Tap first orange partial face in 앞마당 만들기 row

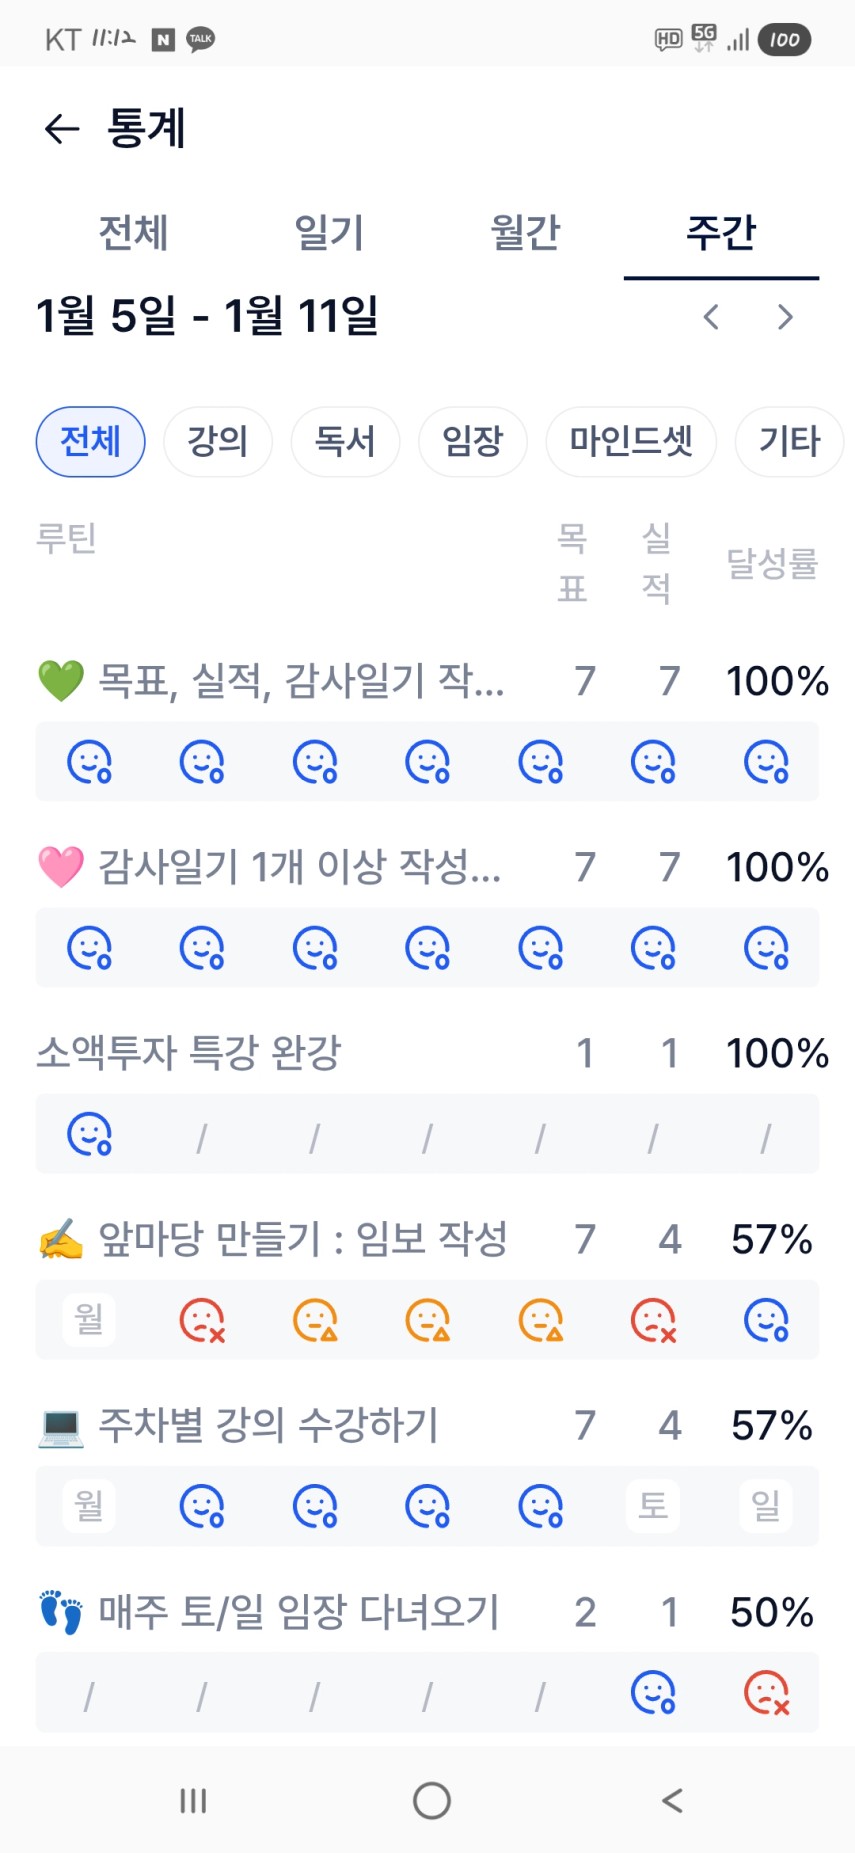pyautogui.click(x=315, y=1320)
